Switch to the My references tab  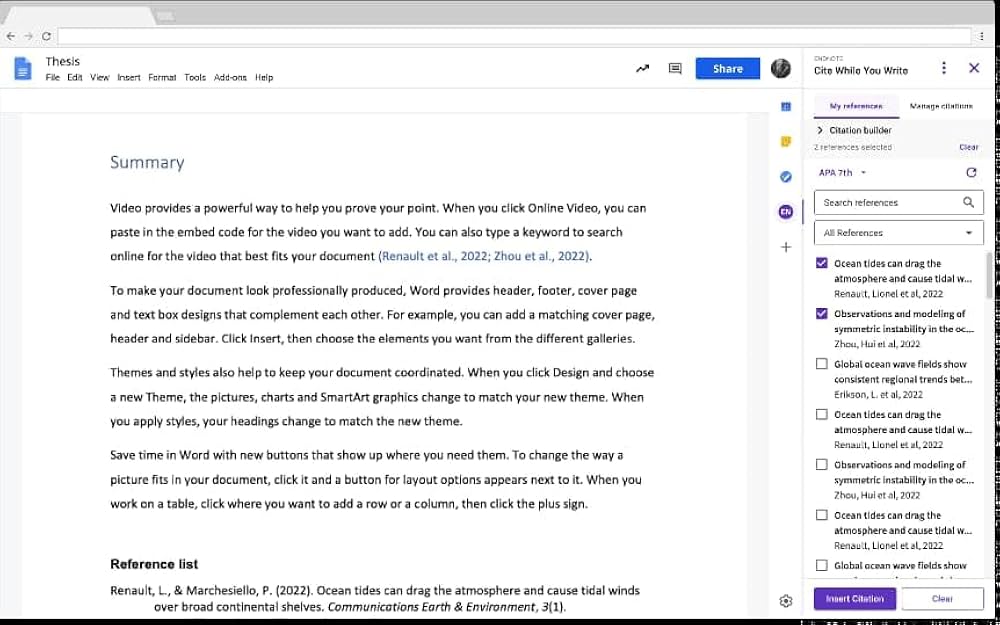click(857, 106)
